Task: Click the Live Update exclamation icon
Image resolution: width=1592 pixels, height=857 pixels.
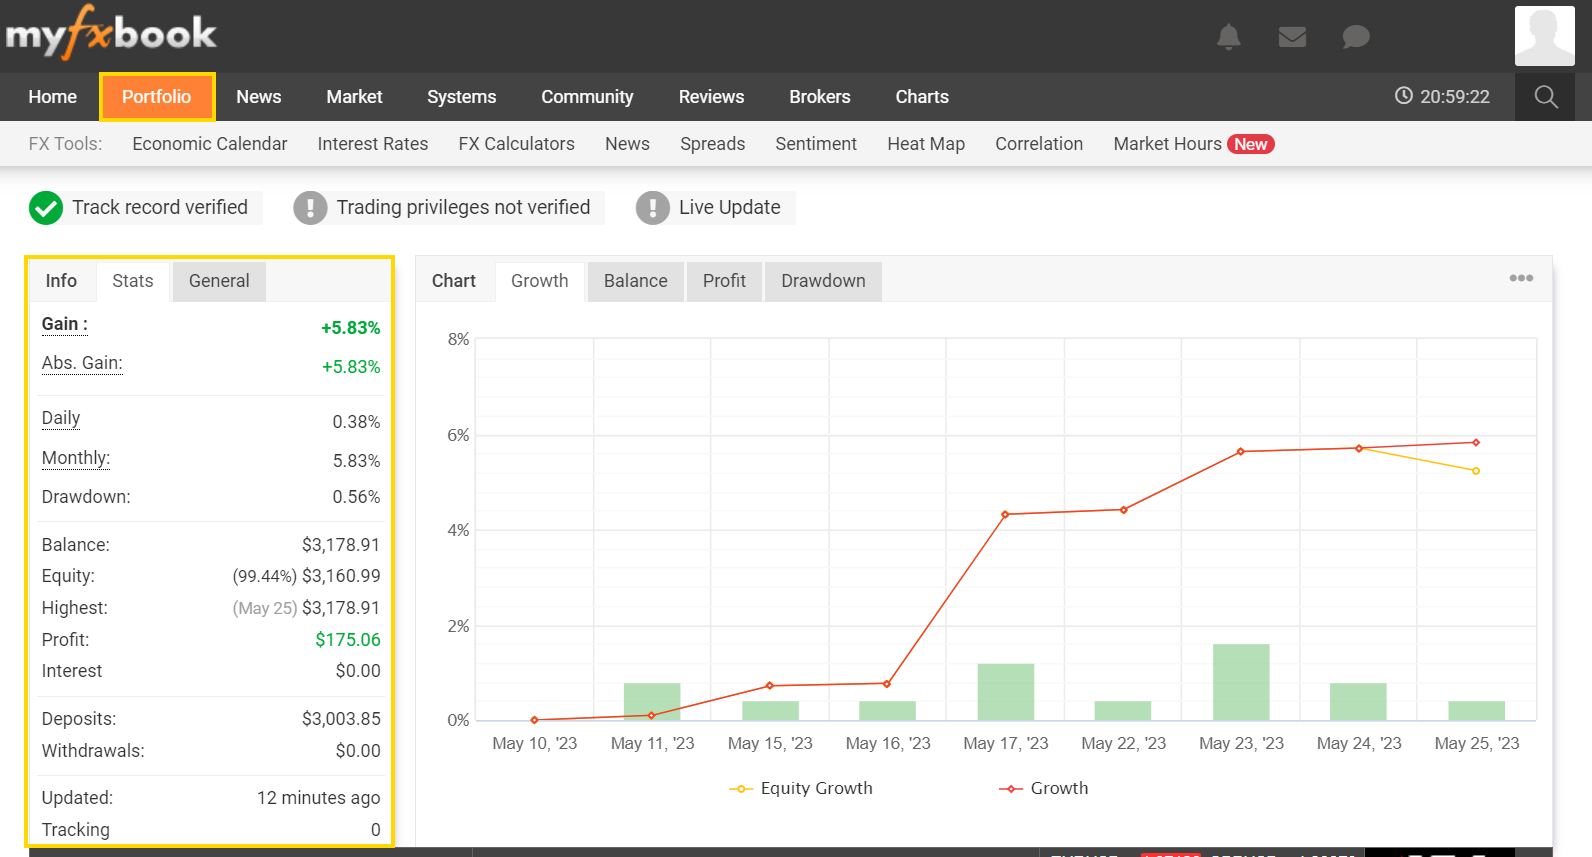Action: (653, 208)
